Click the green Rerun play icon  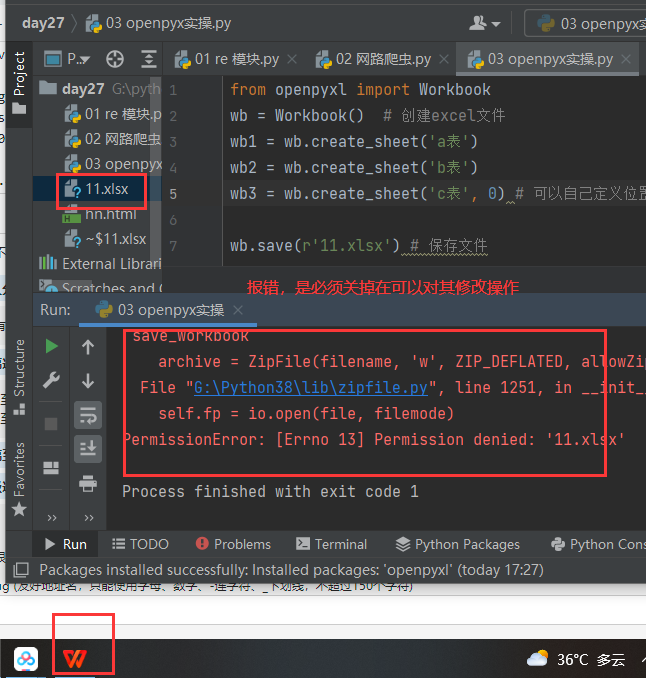[x=51, y=346]
